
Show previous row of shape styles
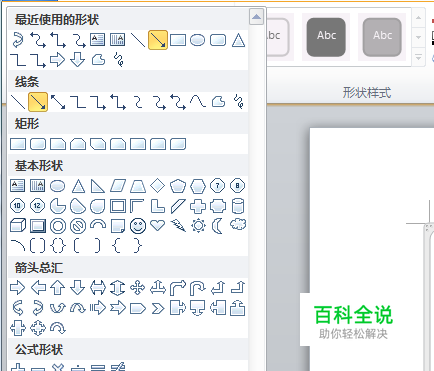point(418,18)
